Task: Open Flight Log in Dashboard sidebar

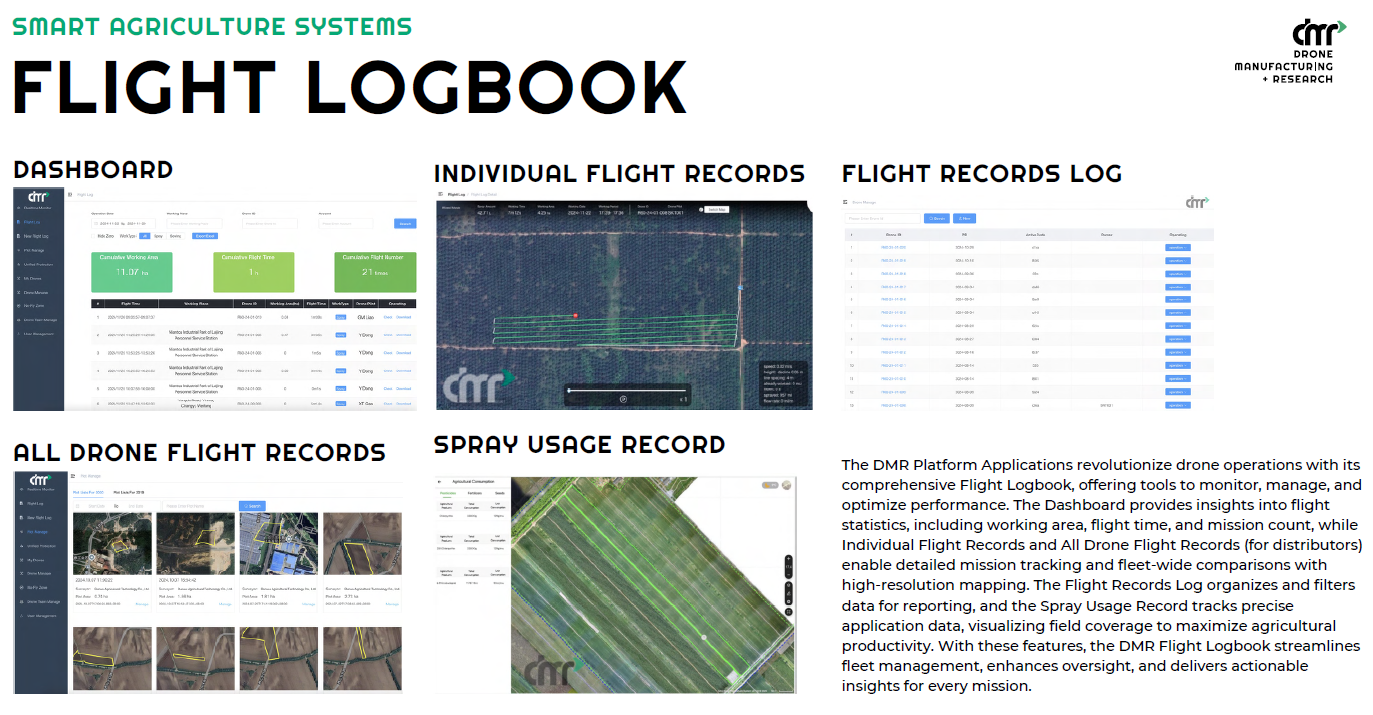Action: point(32,222)
